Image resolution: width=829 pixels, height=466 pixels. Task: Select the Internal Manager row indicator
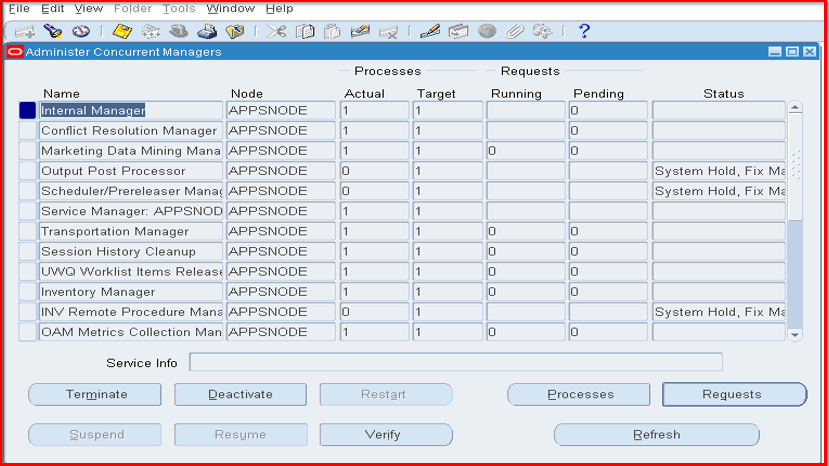(27, 111)
